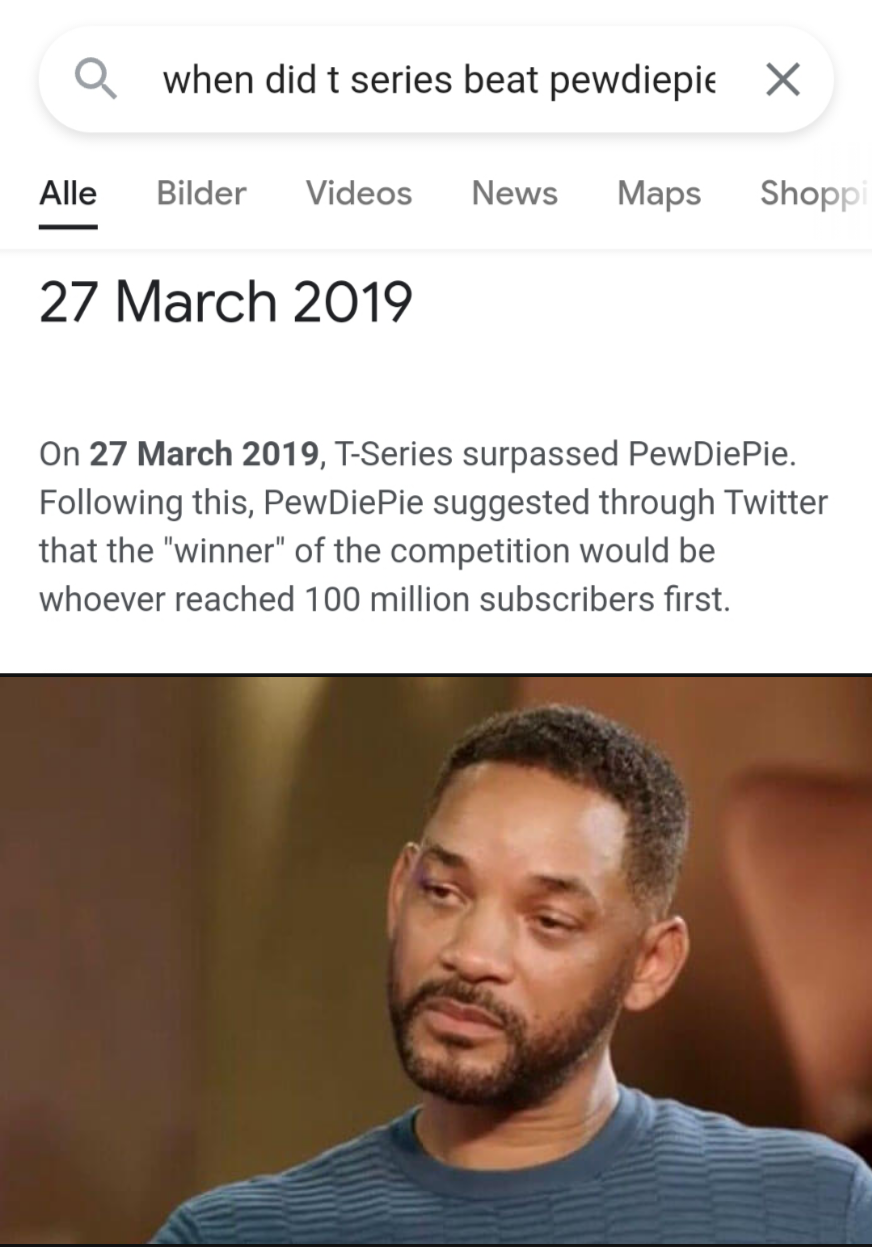This screenshot has height=1247, width=872.
Task: Click the bold "27 March 2019" snippet text
Action: click(x=205, y=454)
